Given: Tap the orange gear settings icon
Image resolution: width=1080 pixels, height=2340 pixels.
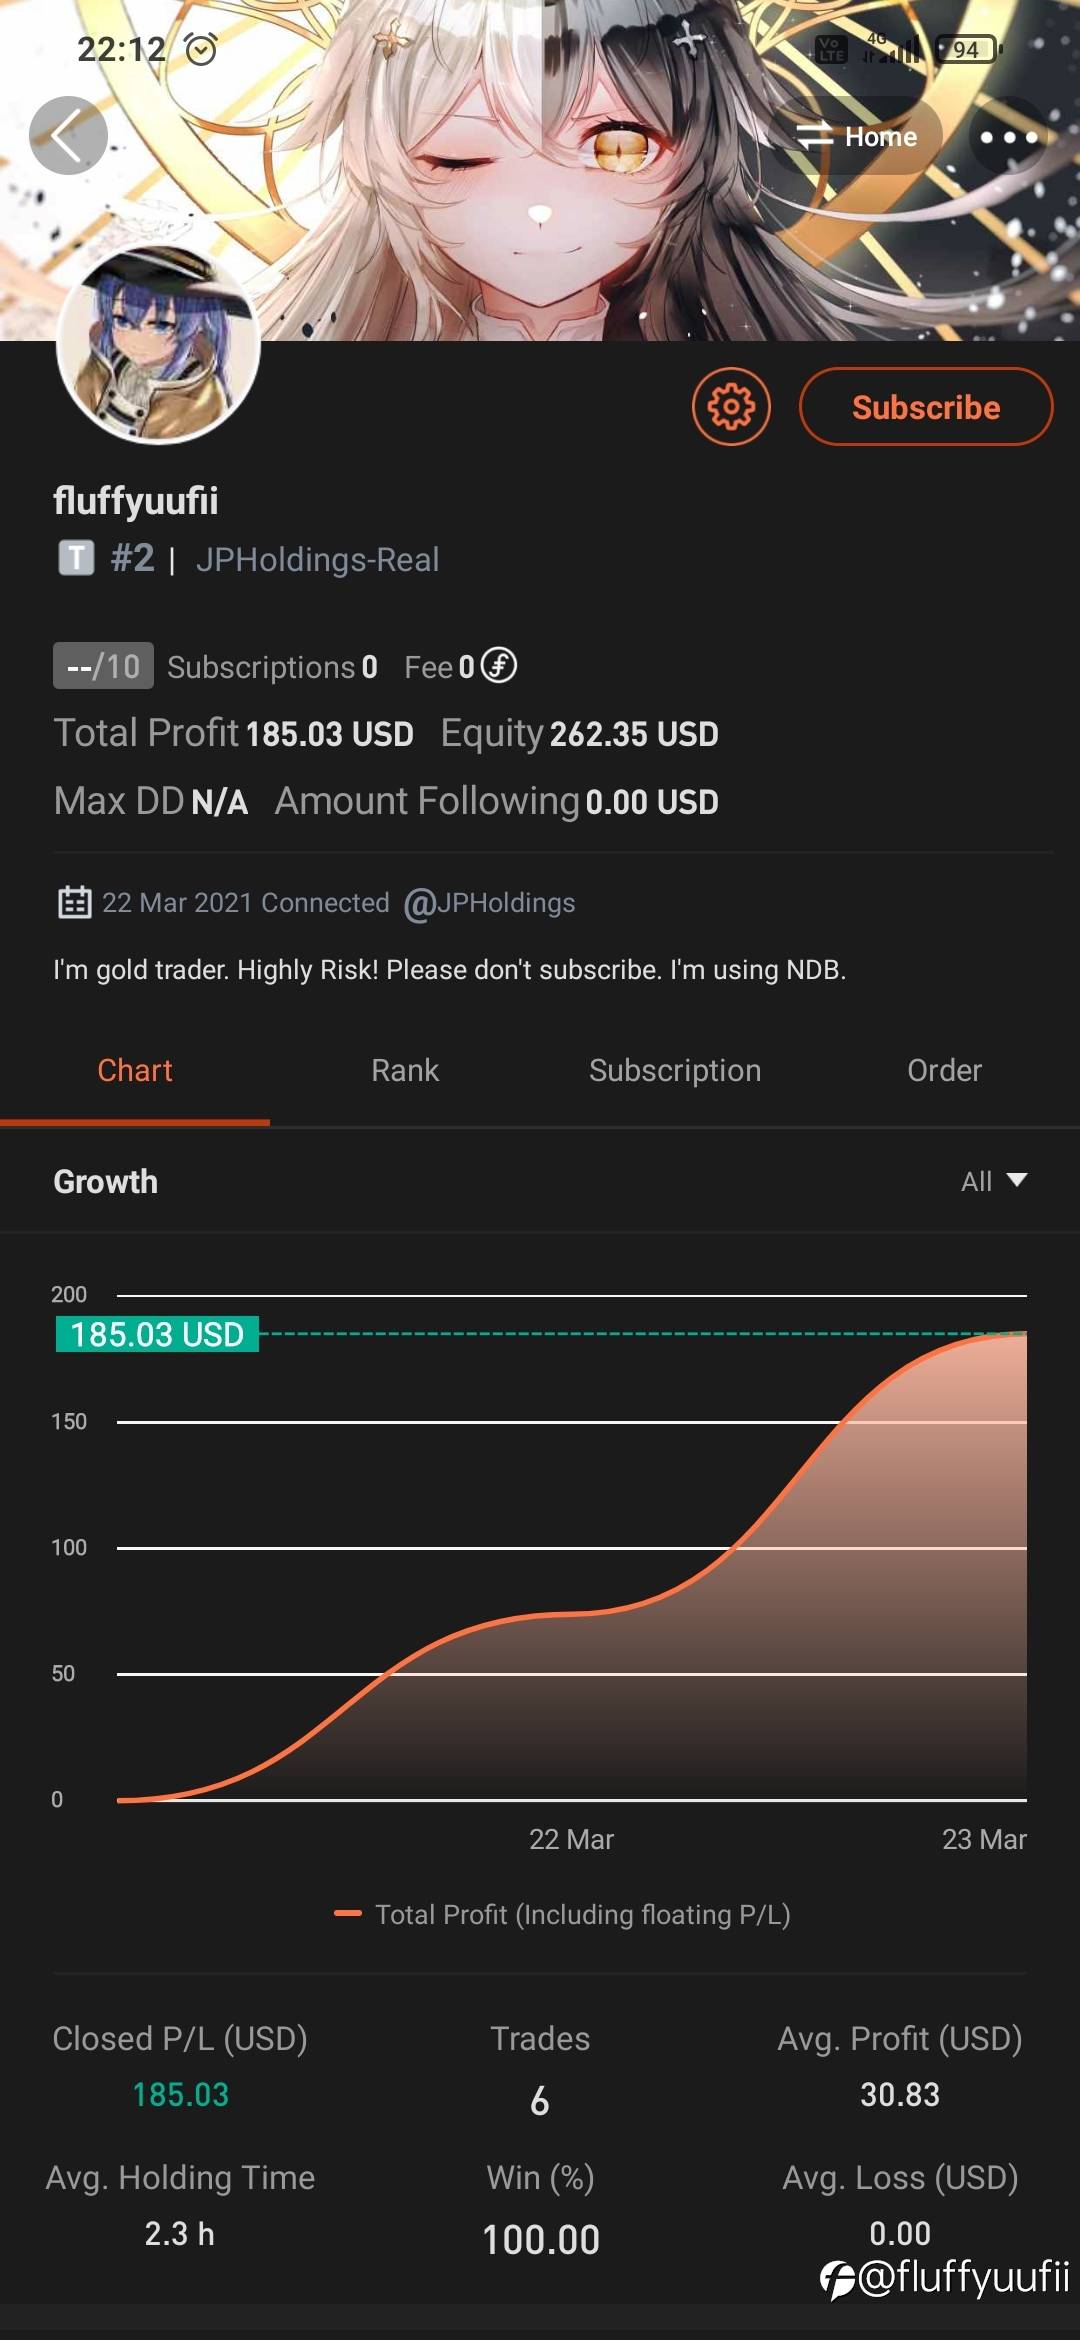Looking at the screenshot, I should coord(731,407).
